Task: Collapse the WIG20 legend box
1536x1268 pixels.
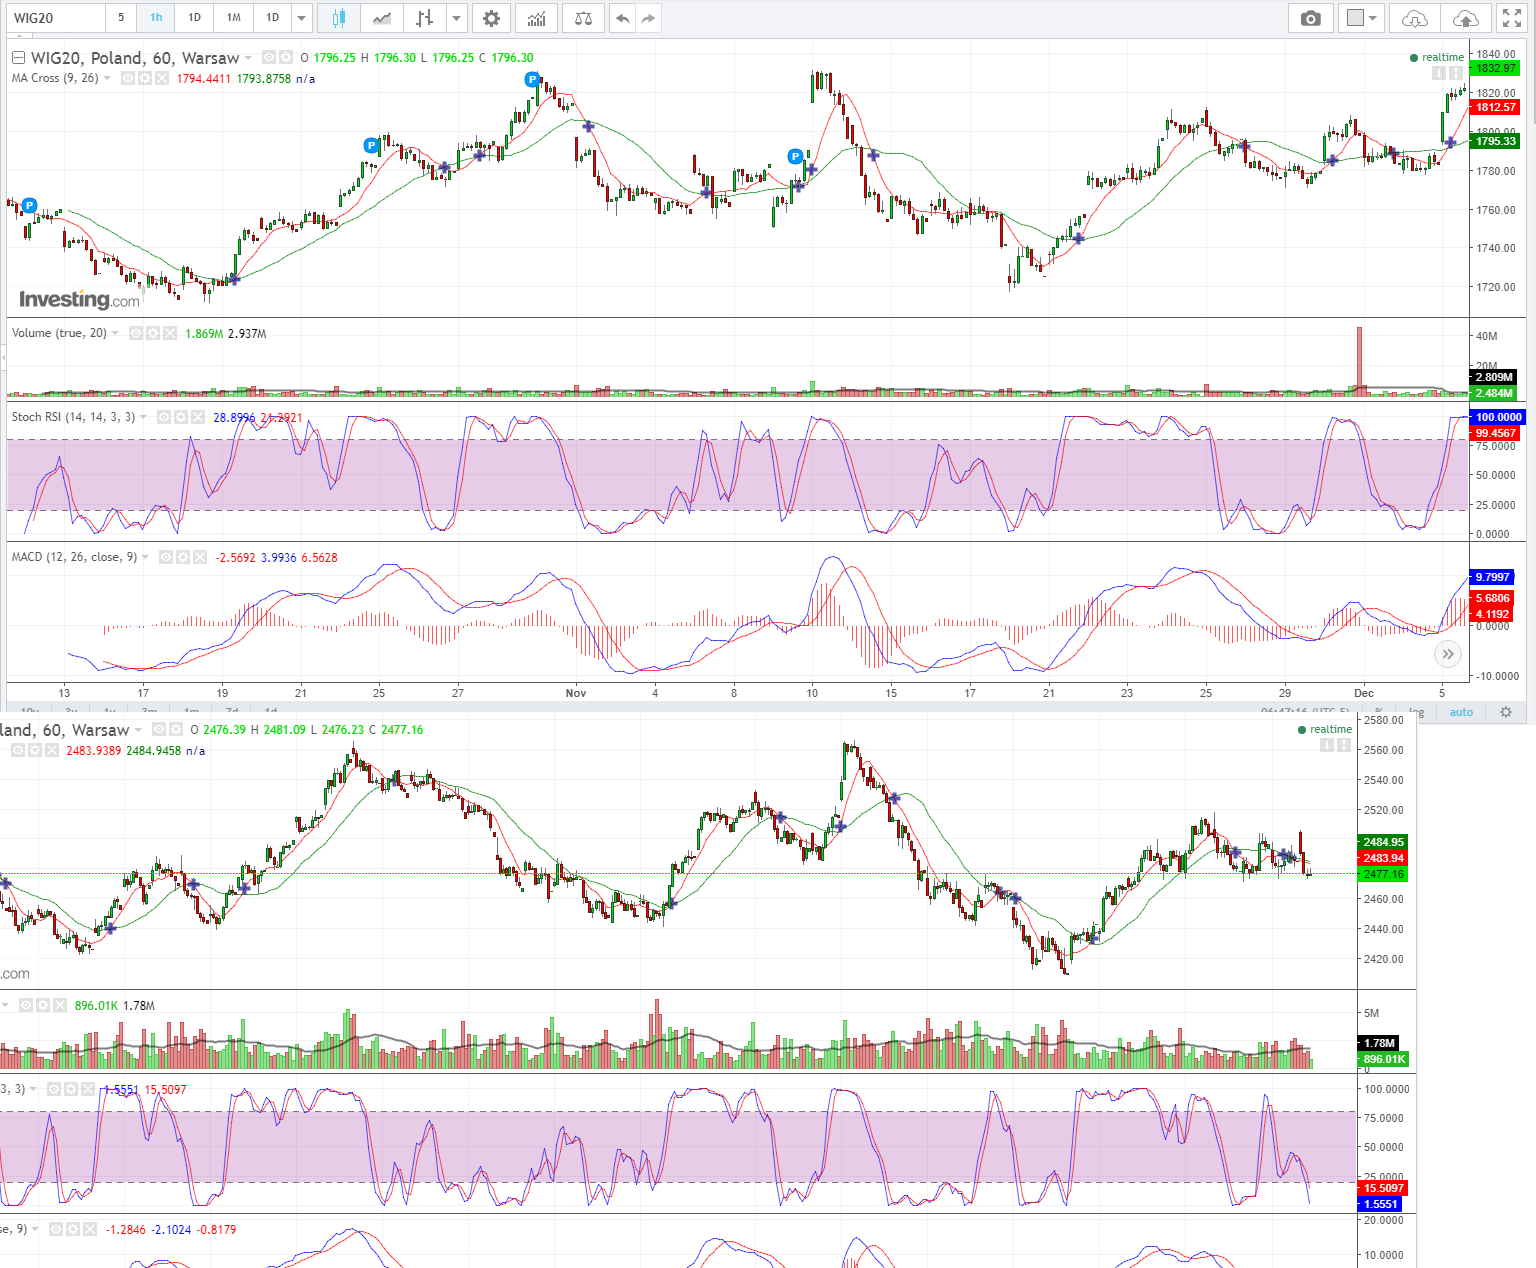Action: tap(18, 58)
